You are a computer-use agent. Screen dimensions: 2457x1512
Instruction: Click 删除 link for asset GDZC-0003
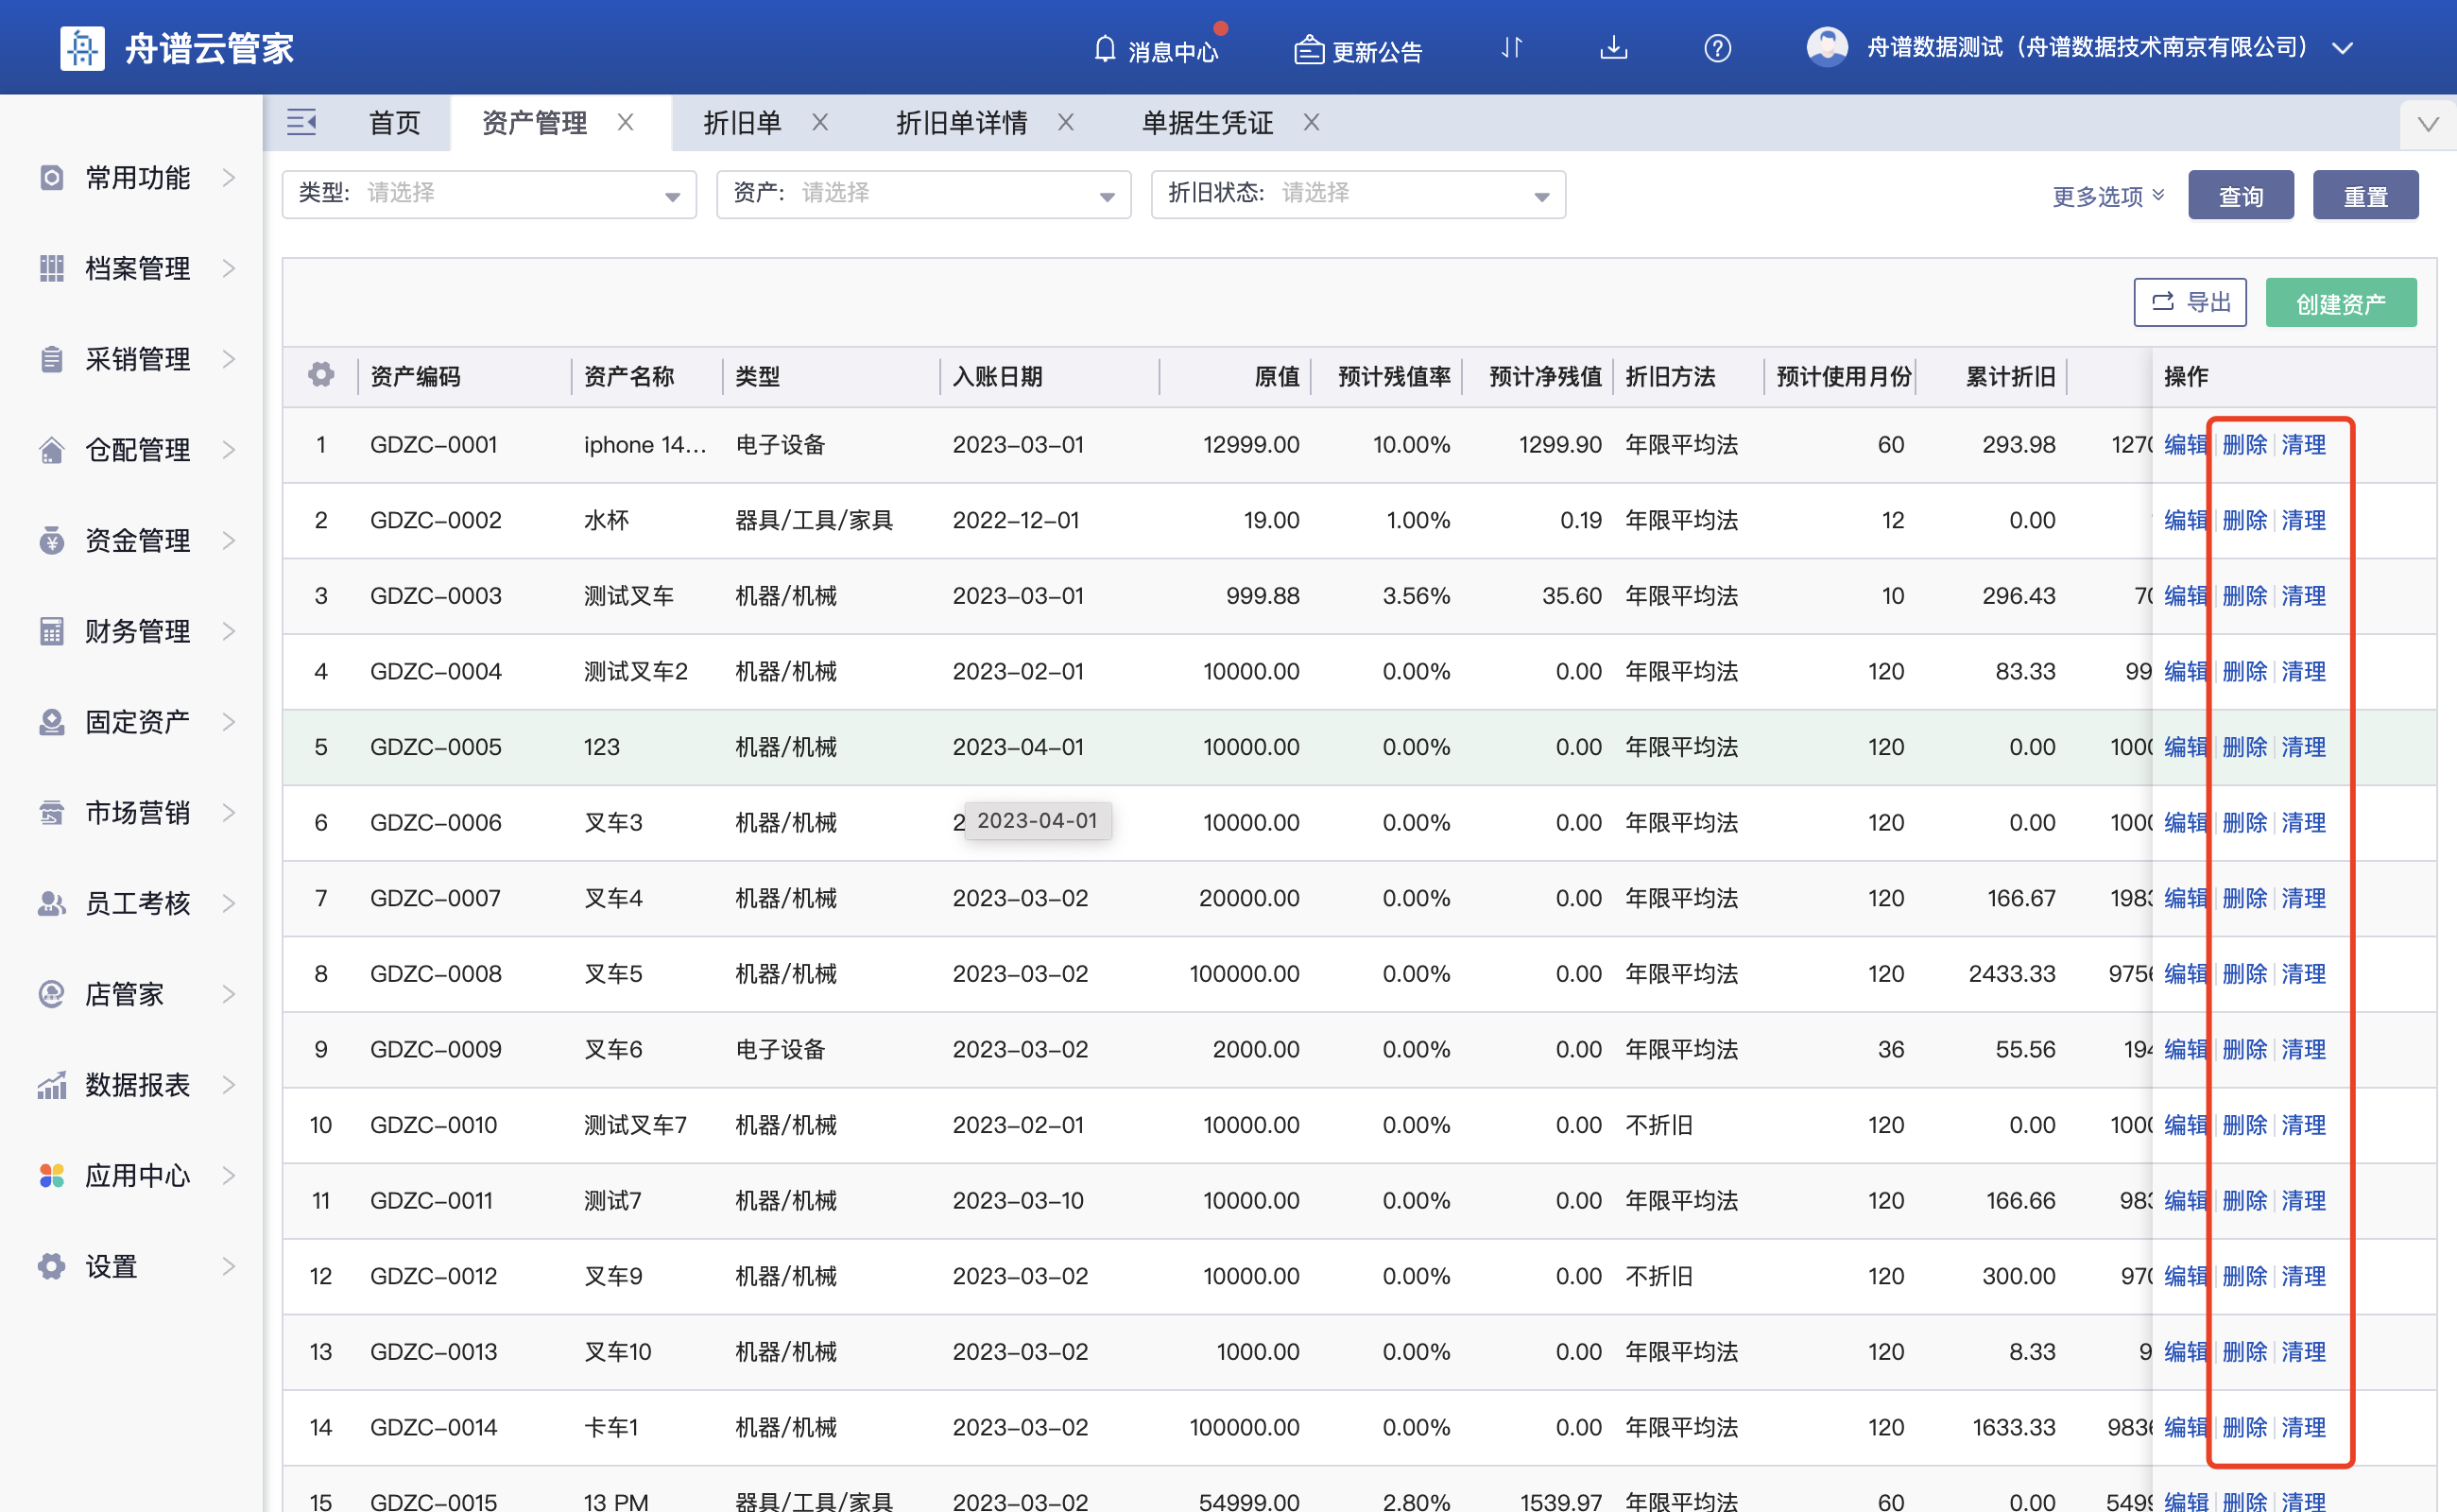point(2244,596)
